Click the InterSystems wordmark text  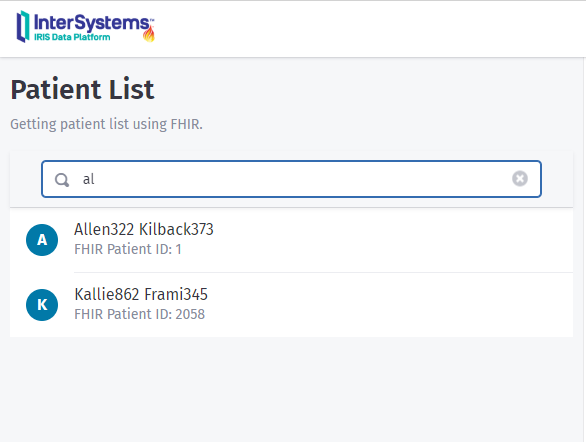point(92,23)
